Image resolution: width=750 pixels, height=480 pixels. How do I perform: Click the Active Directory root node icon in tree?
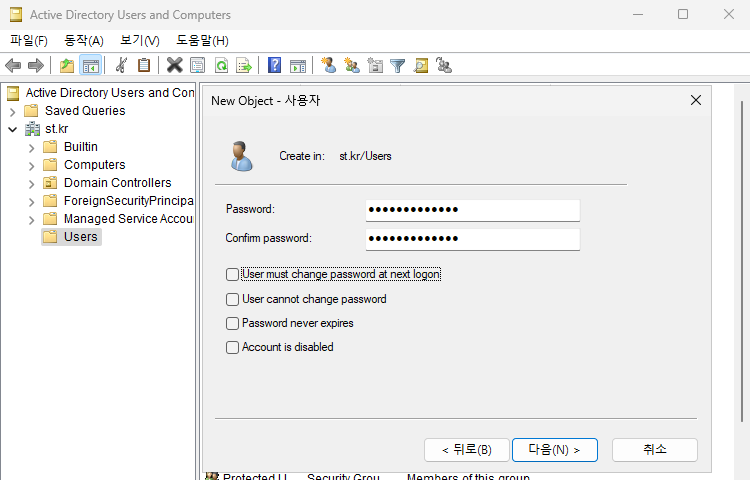click(x=13, y=93)
